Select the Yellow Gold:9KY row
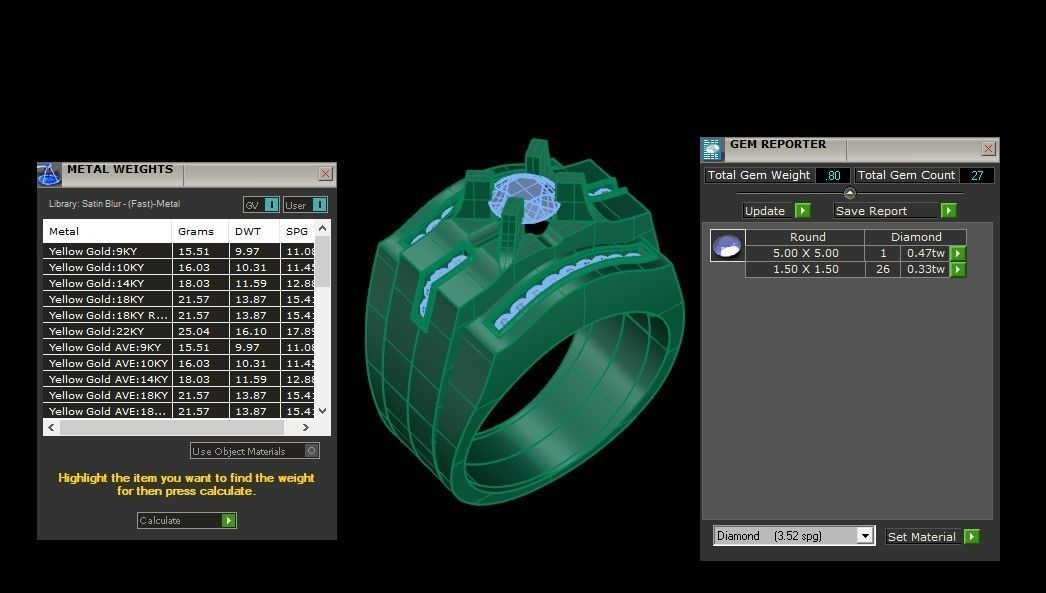1046x593 pixels. (179, 251)
